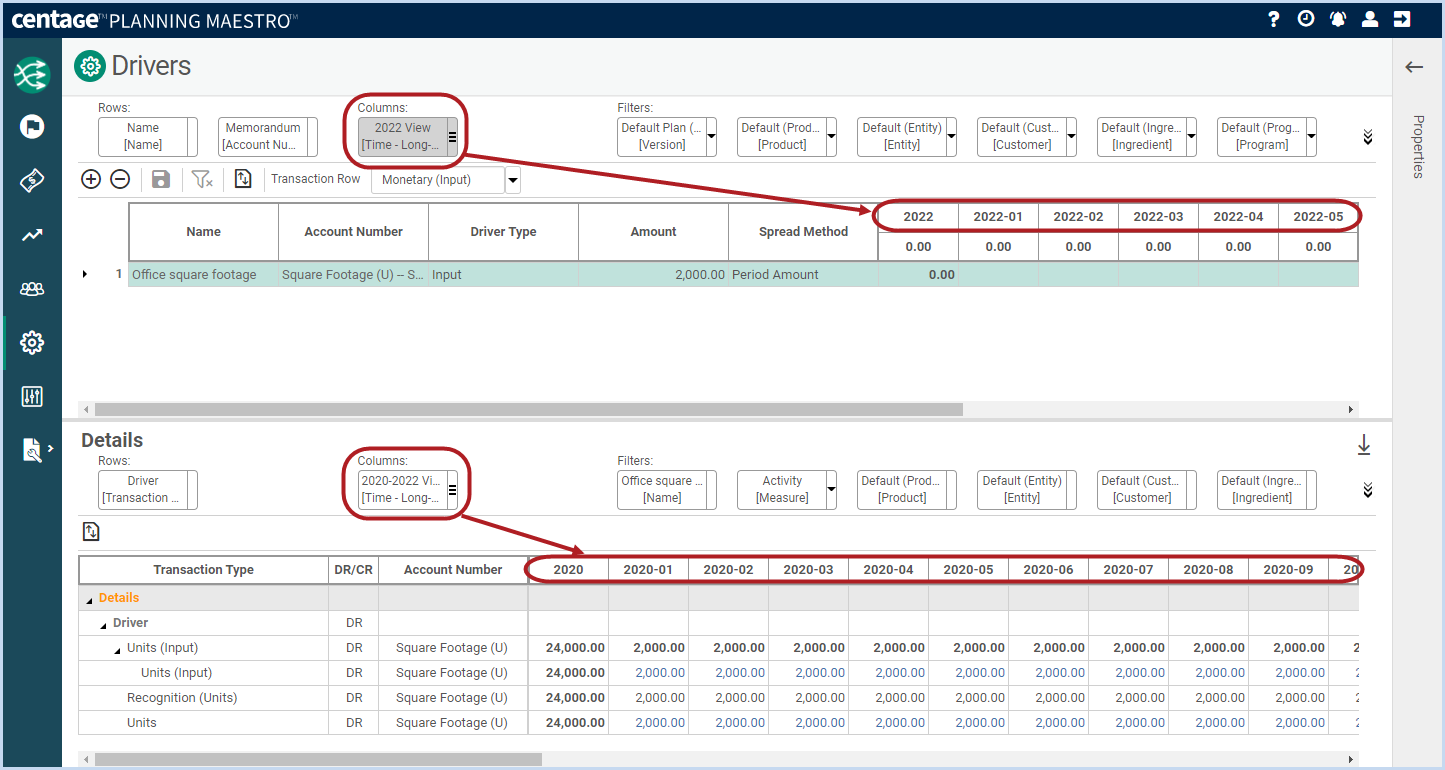
Task: Open the Default Plan [Version] filter dropdown
Action: 711,137
